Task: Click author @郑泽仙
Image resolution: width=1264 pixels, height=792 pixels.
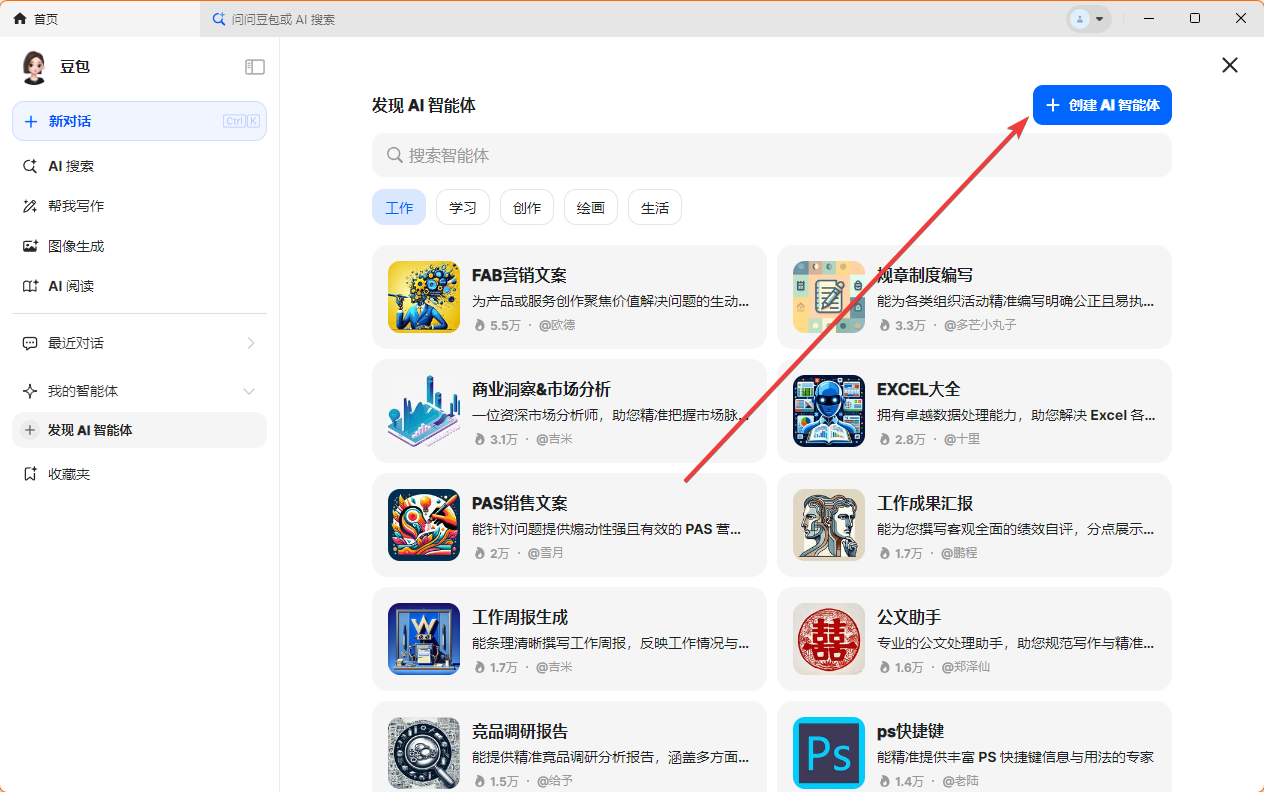Action: pyautogui.click(x=966, y=667)
